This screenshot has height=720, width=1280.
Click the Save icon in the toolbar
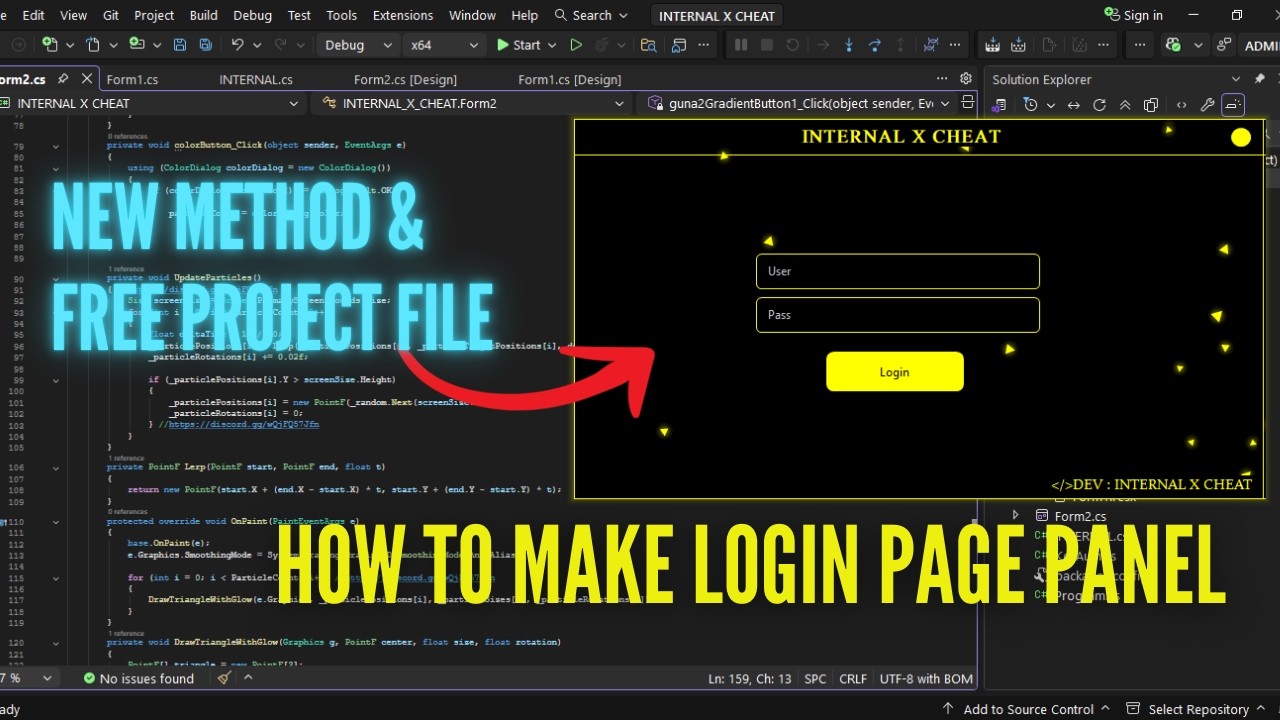tap(180, 45)
